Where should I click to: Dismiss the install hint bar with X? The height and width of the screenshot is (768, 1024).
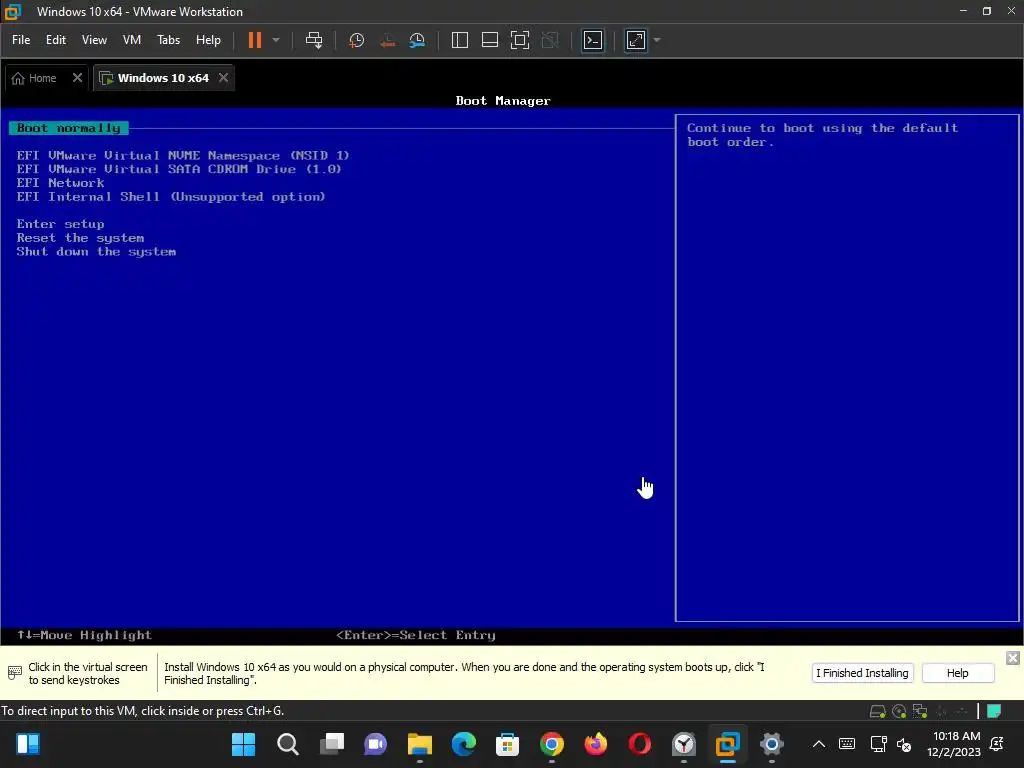1012,658
